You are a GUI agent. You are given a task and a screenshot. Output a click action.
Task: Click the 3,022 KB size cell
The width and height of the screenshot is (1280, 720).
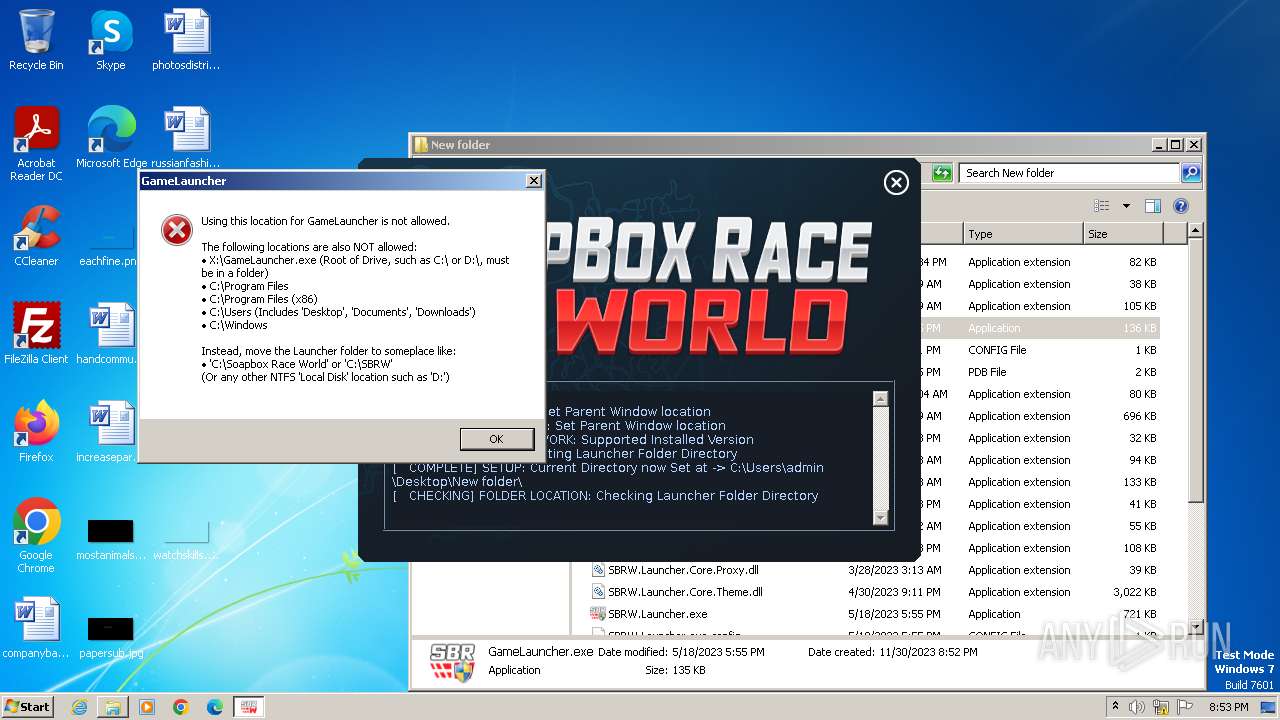[x=1133, y=592]
